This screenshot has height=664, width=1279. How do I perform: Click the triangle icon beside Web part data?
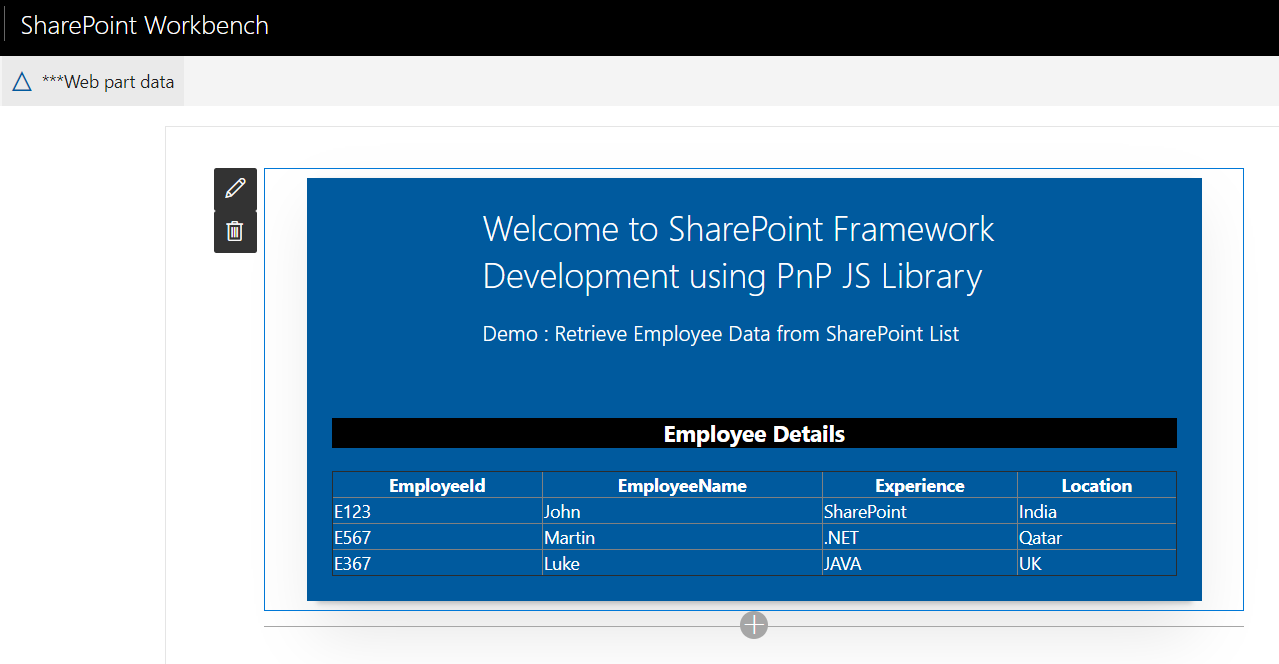pyautogui.click(x=22, y=82)
